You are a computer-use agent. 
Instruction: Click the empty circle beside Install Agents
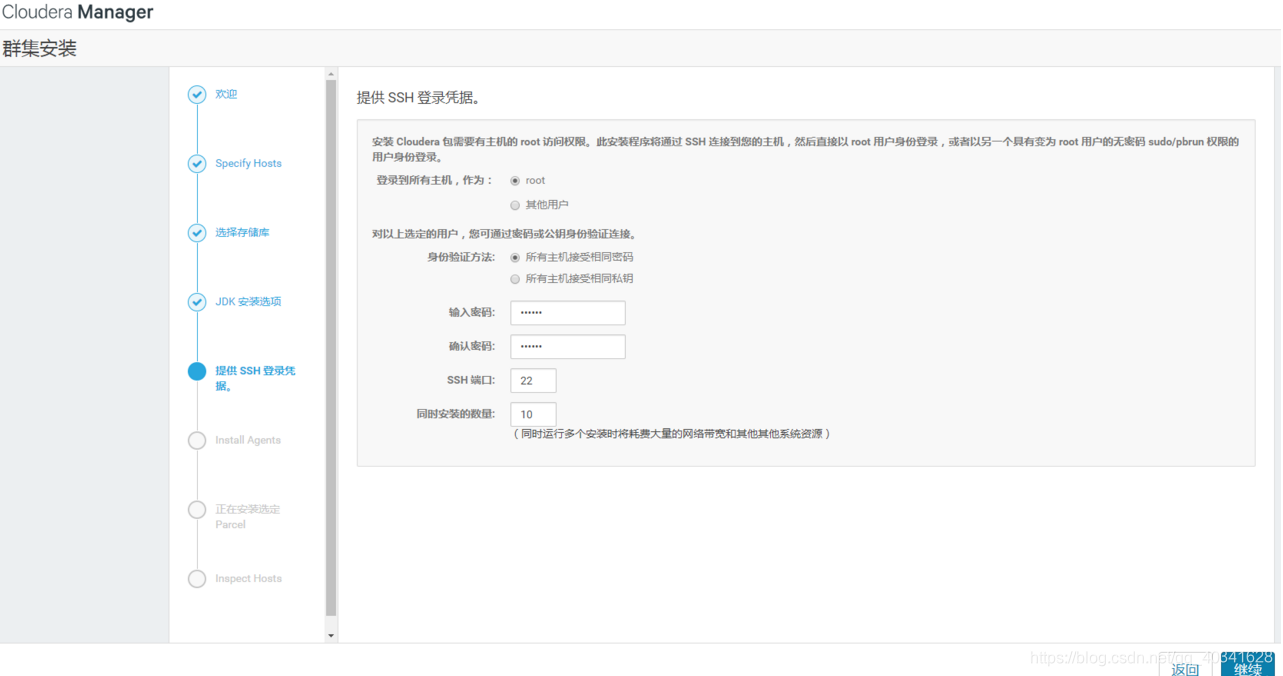tap(197, 440)
